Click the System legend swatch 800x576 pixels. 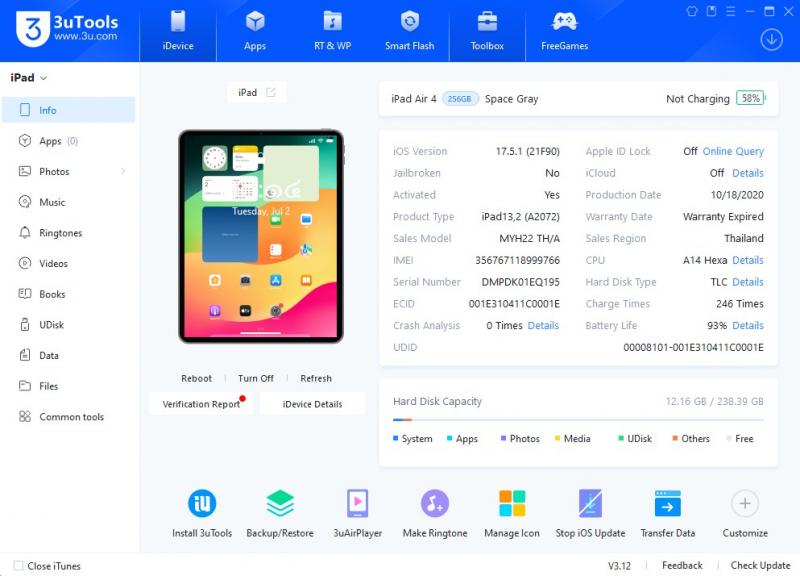[x=395, y=438]
